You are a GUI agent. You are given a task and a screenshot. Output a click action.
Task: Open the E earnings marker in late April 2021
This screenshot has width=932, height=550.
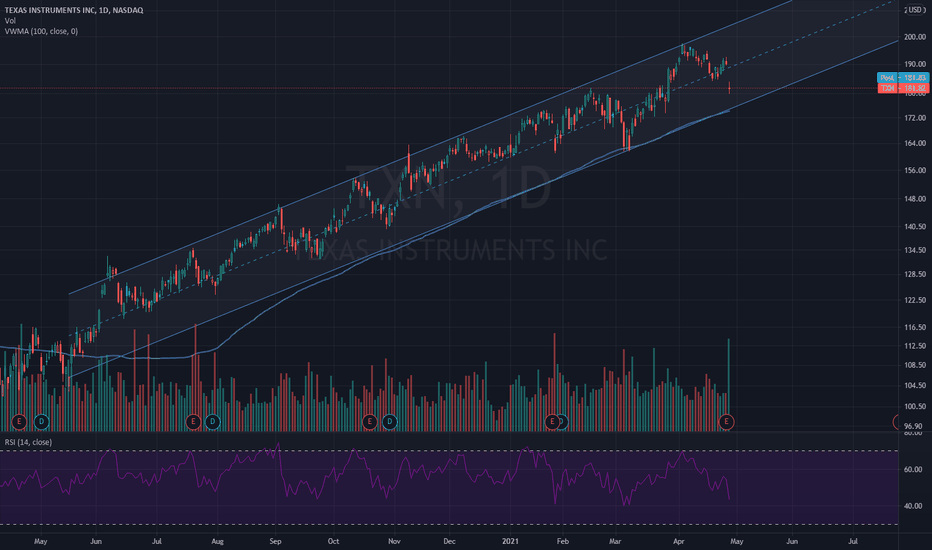[x=726, y=422]
